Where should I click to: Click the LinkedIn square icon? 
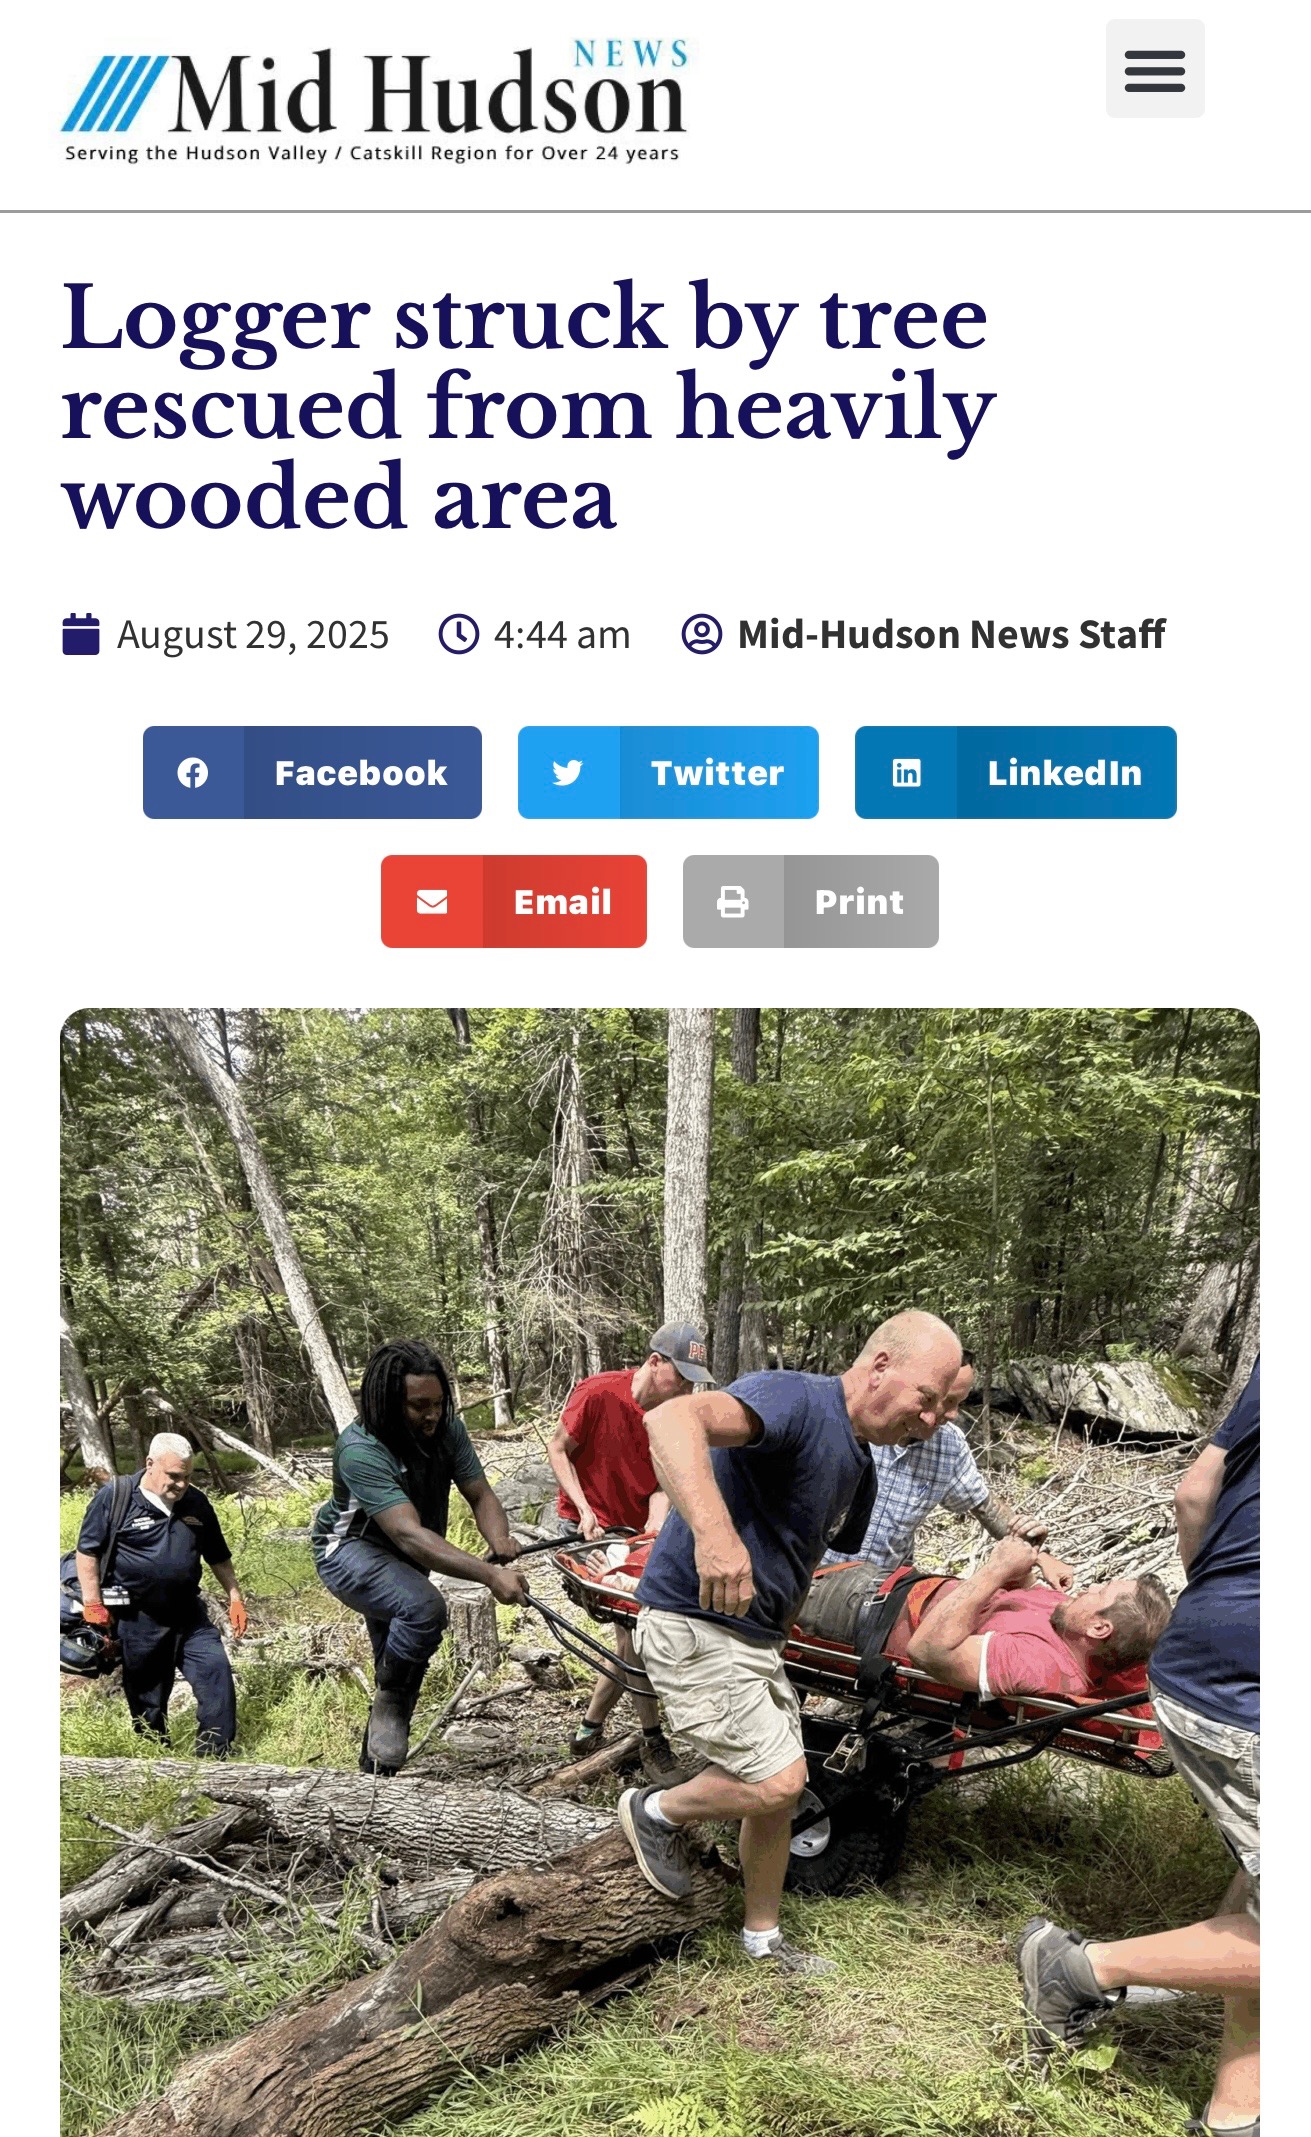pyautogui.click(x=906, y=773)
